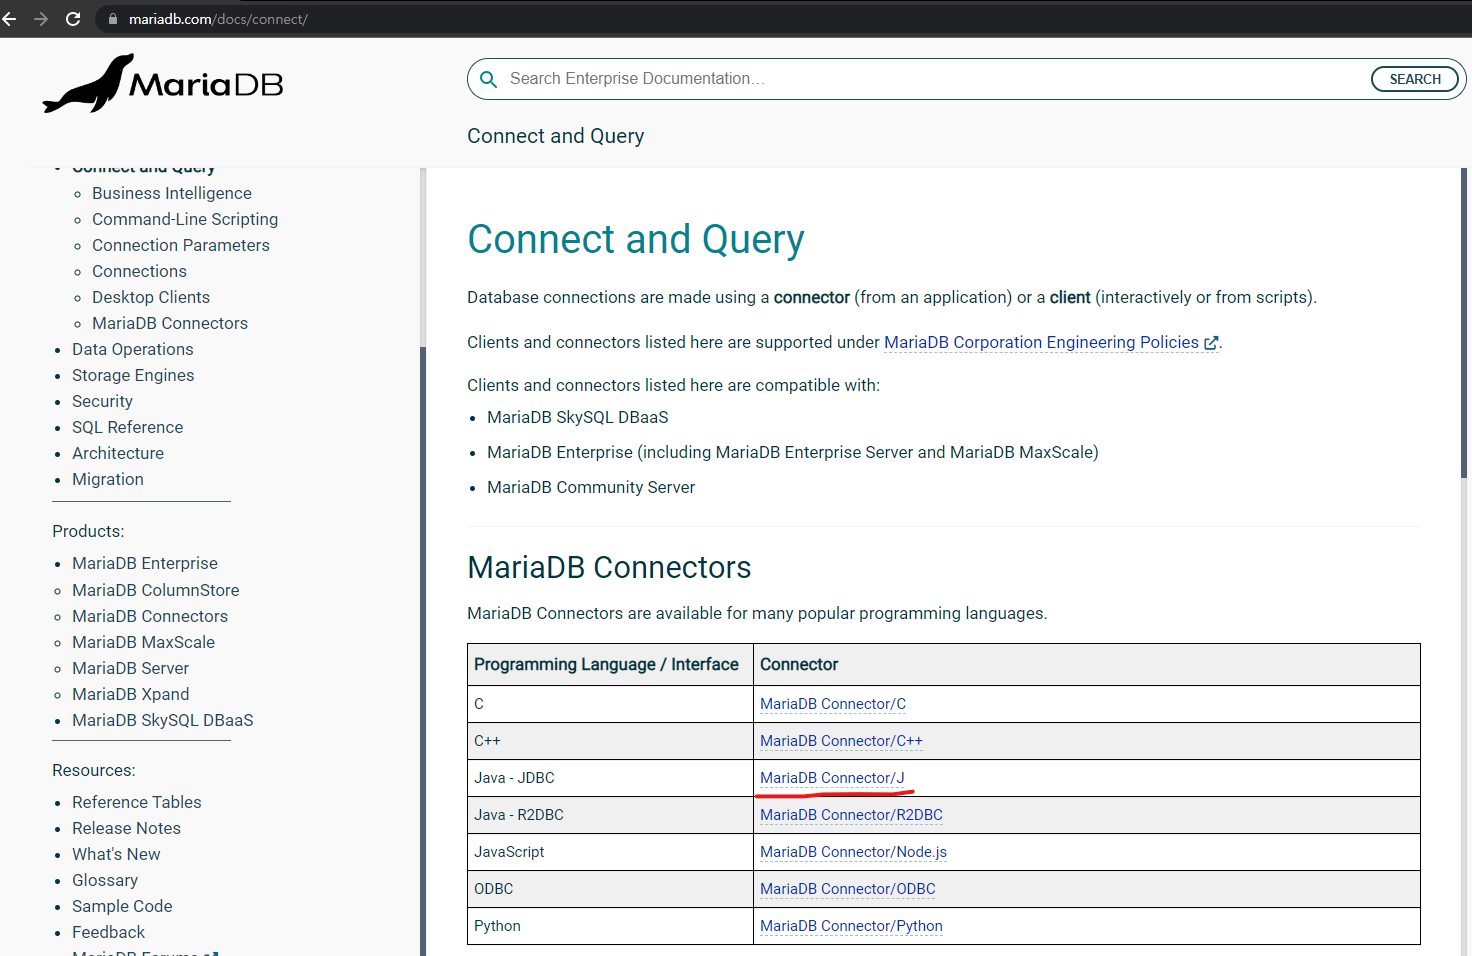Open Reference Tables resource
Viewport: 1472px width, 956px height.
[x=137, y=802]
